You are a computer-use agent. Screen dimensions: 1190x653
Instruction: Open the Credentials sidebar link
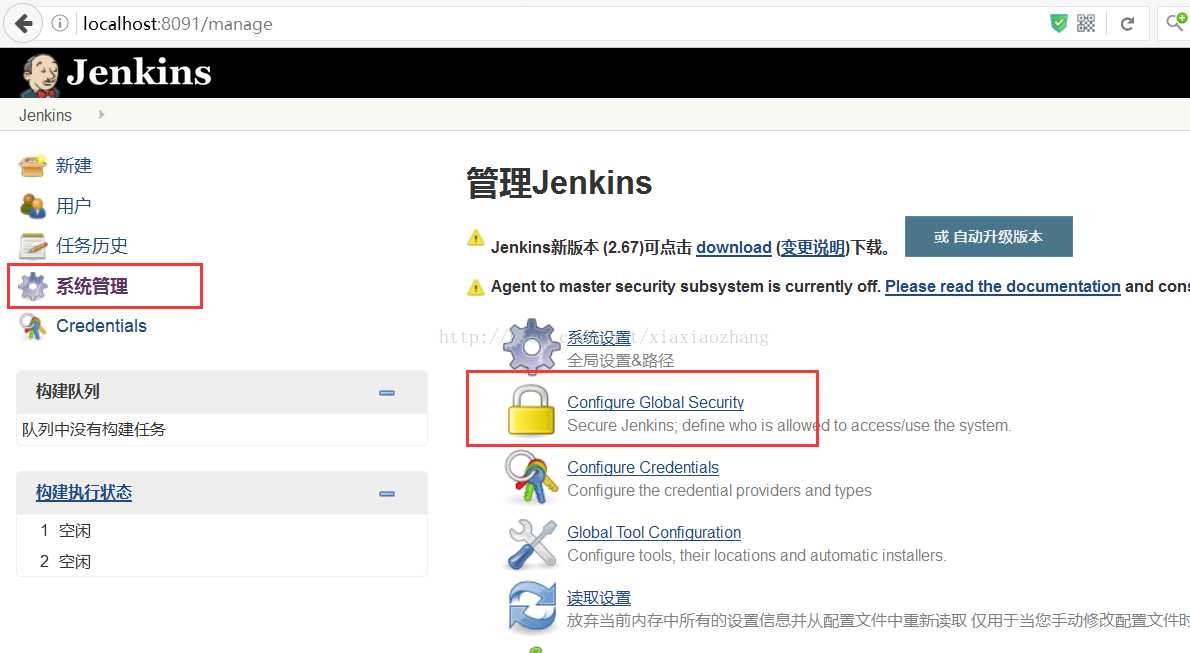click(x=101, y=326)
